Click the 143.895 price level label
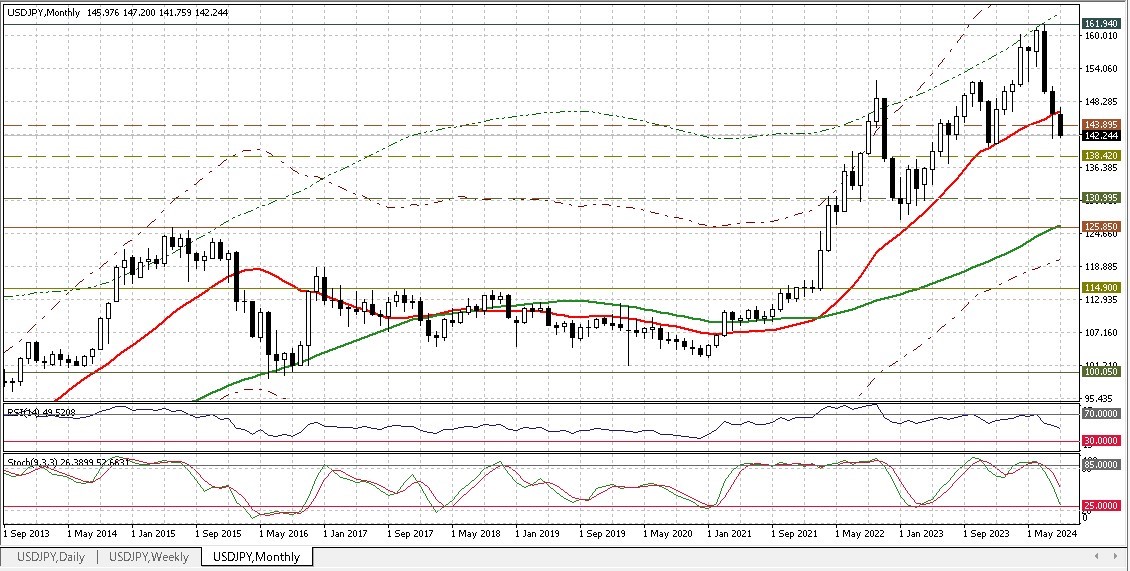Viewport: 1130px width, 571px height. click(x=1101, y=125)
